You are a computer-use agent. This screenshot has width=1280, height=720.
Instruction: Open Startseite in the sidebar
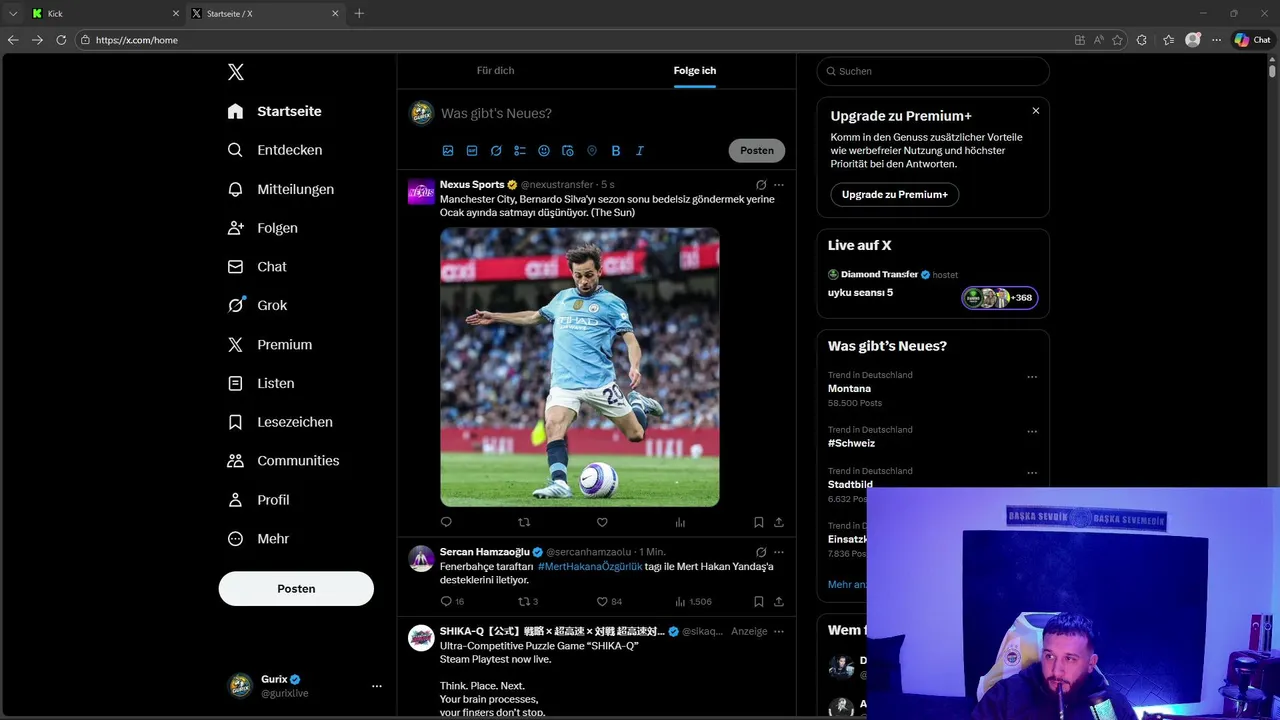(x=274, y=111)
